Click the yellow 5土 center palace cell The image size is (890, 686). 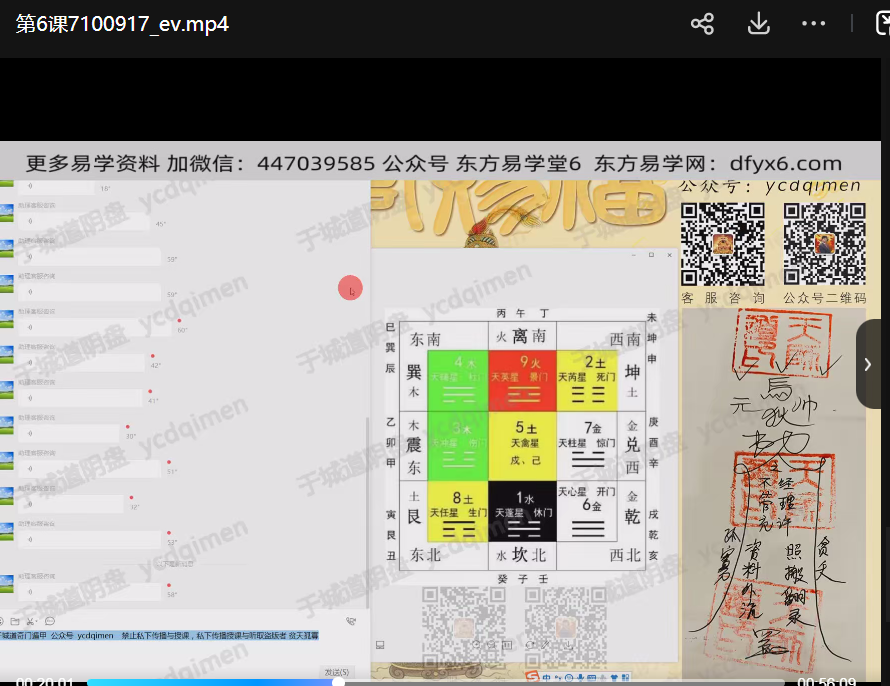tap(523, 444)
